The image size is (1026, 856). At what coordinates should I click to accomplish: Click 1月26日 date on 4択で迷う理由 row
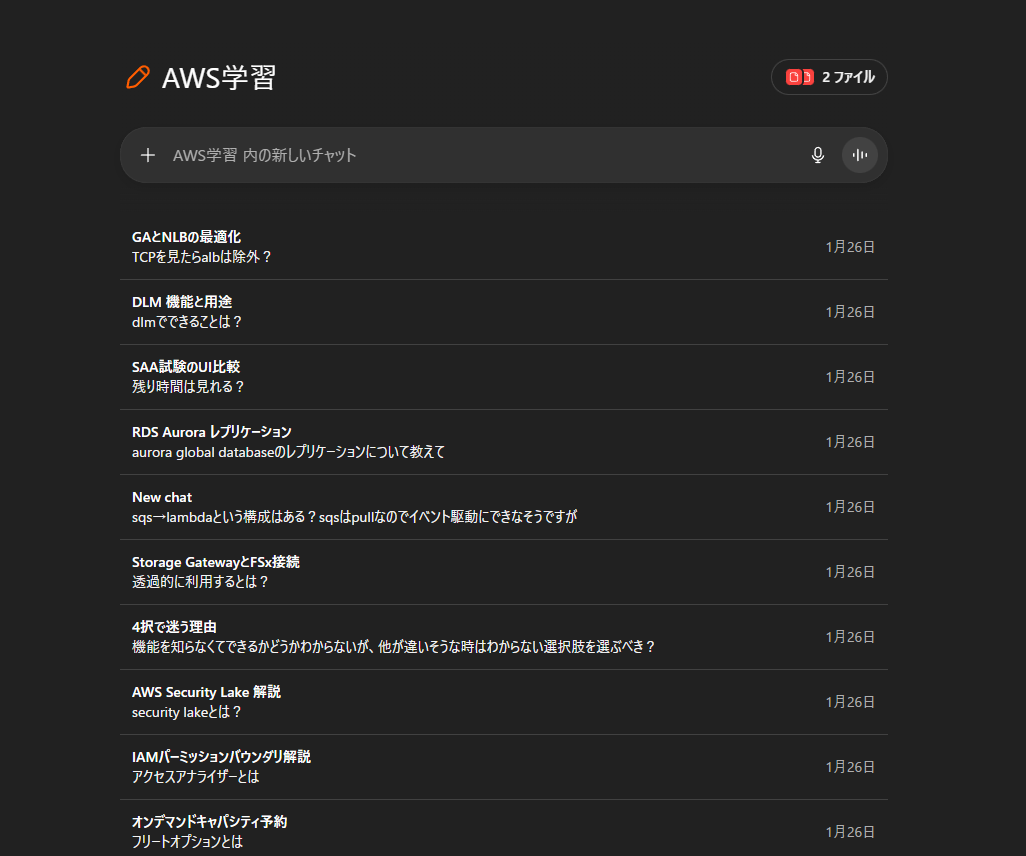point(850,637)
